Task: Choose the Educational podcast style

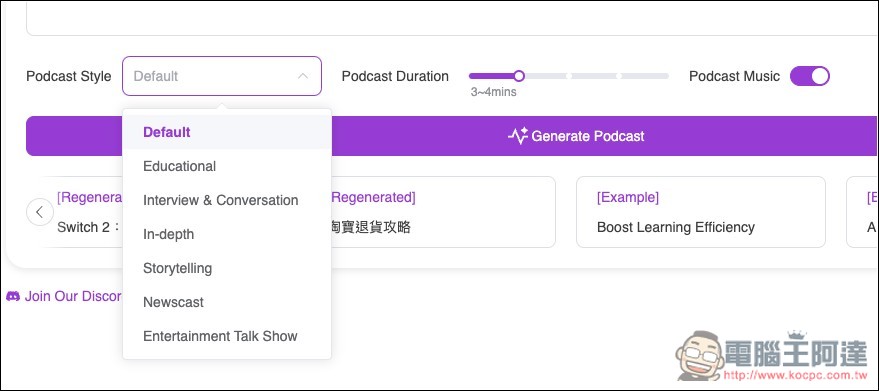Action: [226, 166]
